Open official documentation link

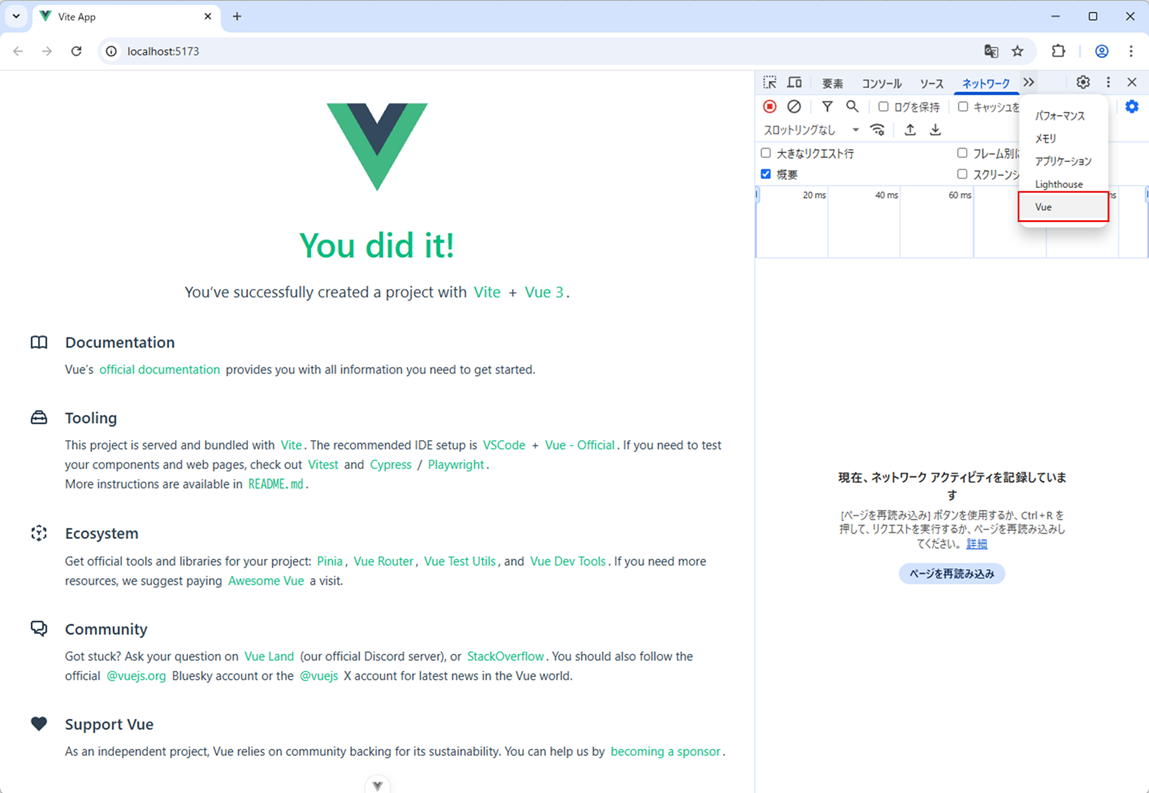[x=160, y=369]
